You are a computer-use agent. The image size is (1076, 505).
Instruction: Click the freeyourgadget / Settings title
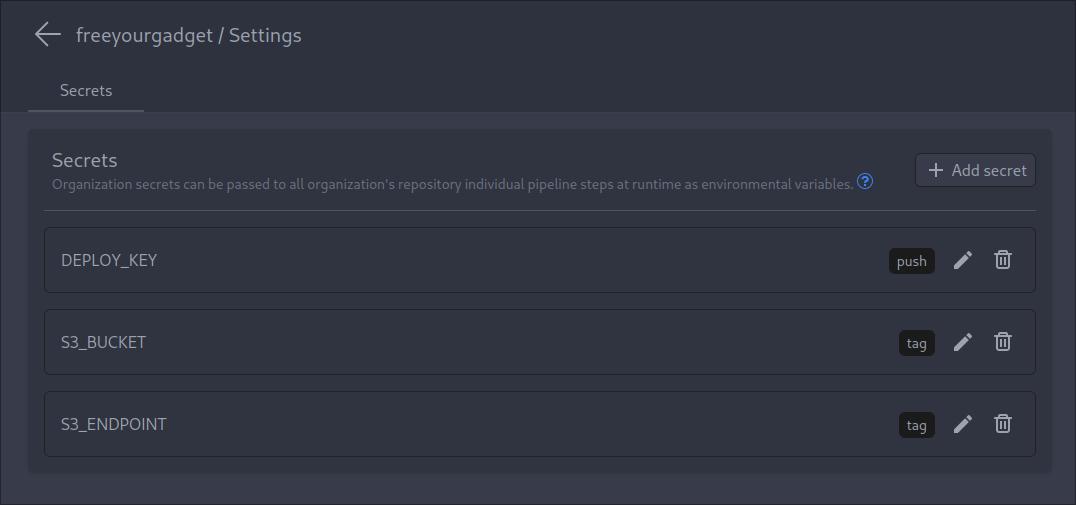coord(189,36)
